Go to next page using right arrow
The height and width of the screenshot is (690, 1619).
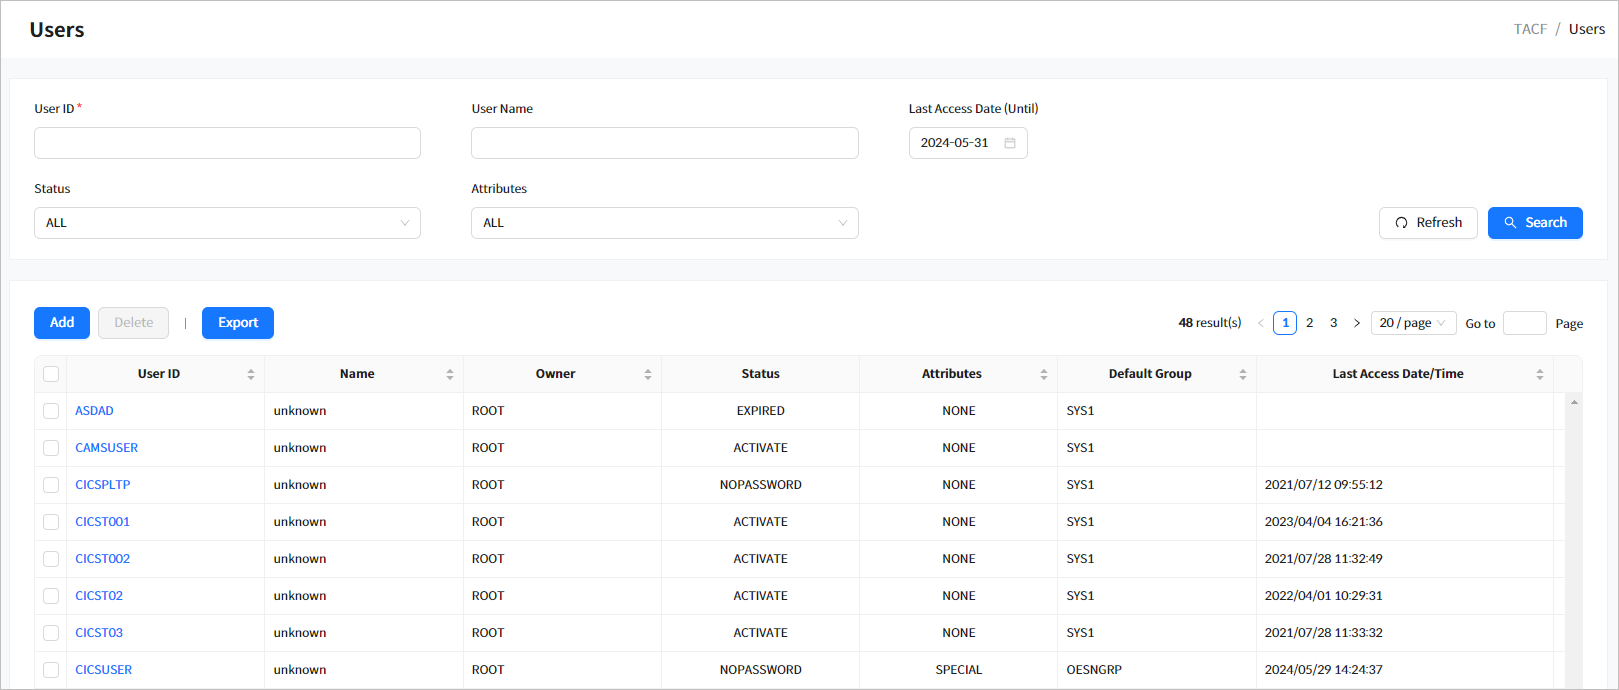coord(1357,323)
